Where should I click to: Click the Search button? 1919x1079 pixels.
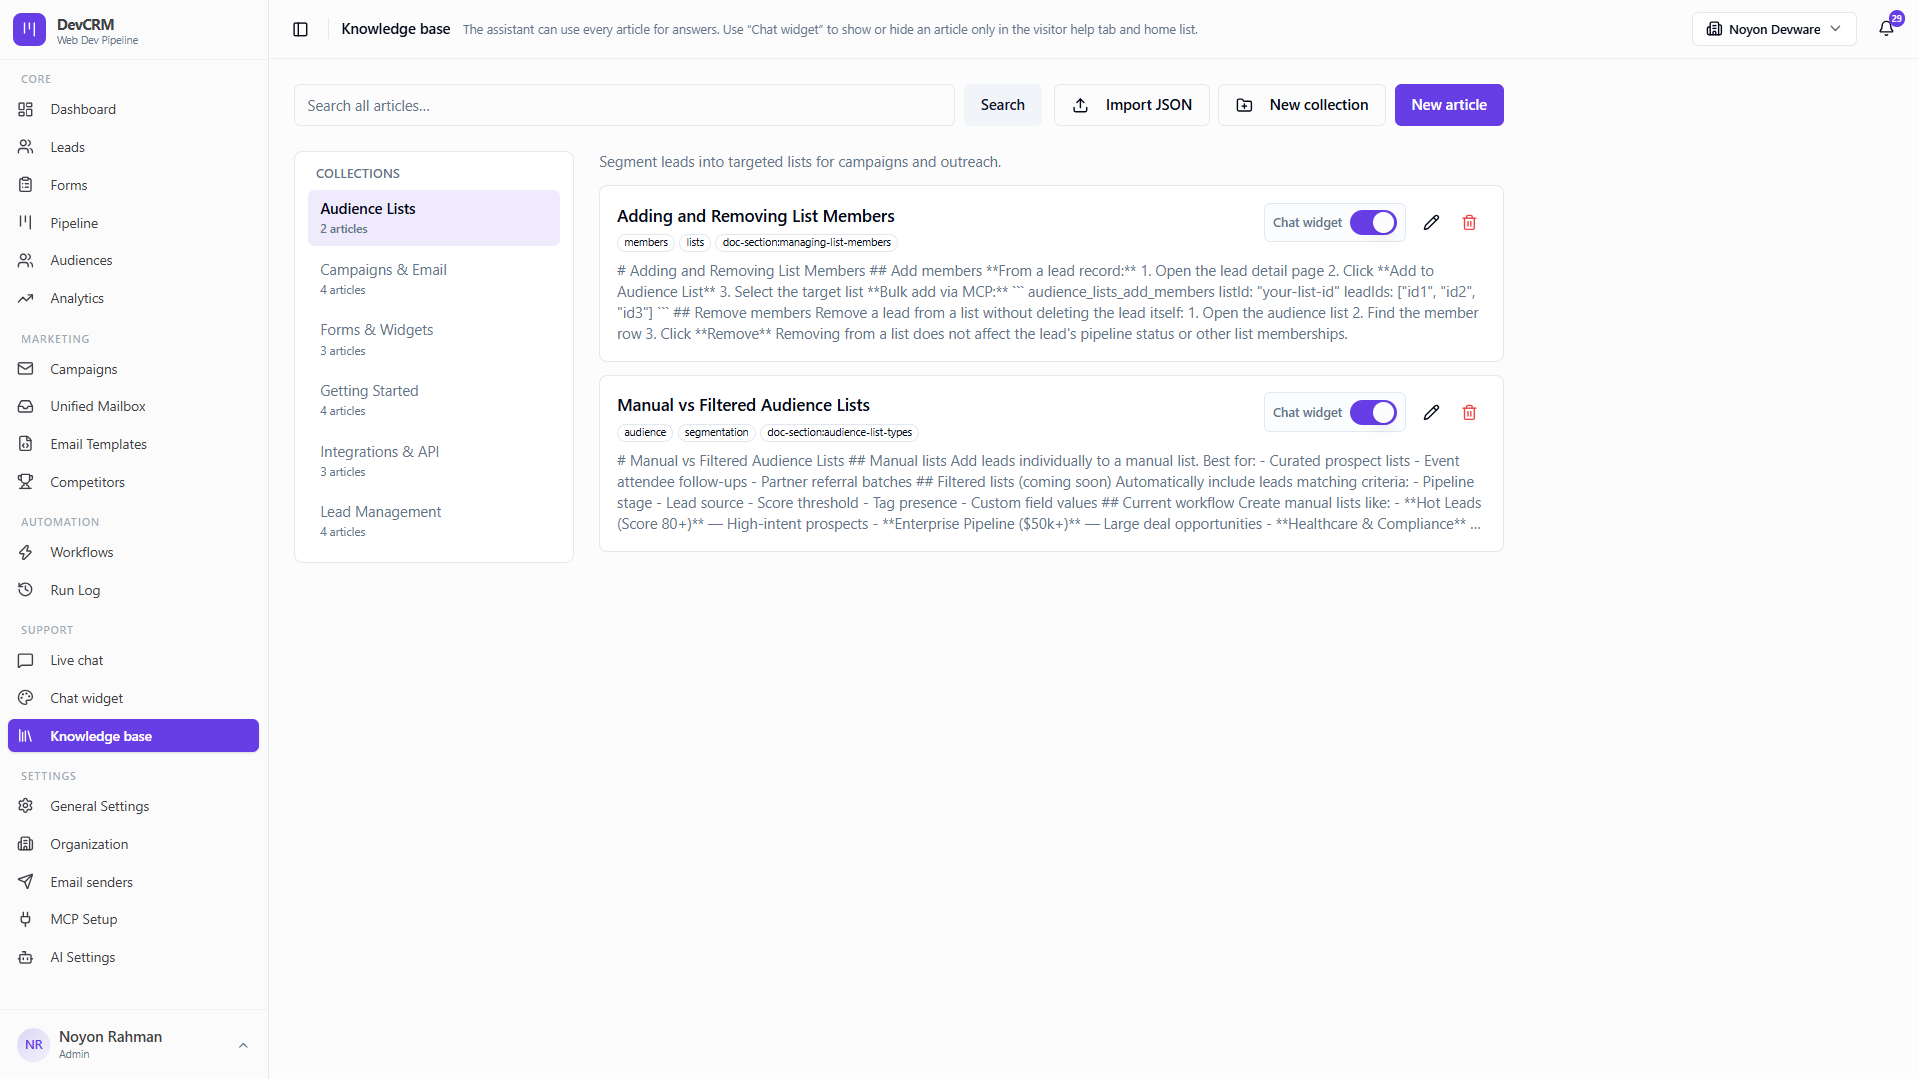pos(1002,105)
